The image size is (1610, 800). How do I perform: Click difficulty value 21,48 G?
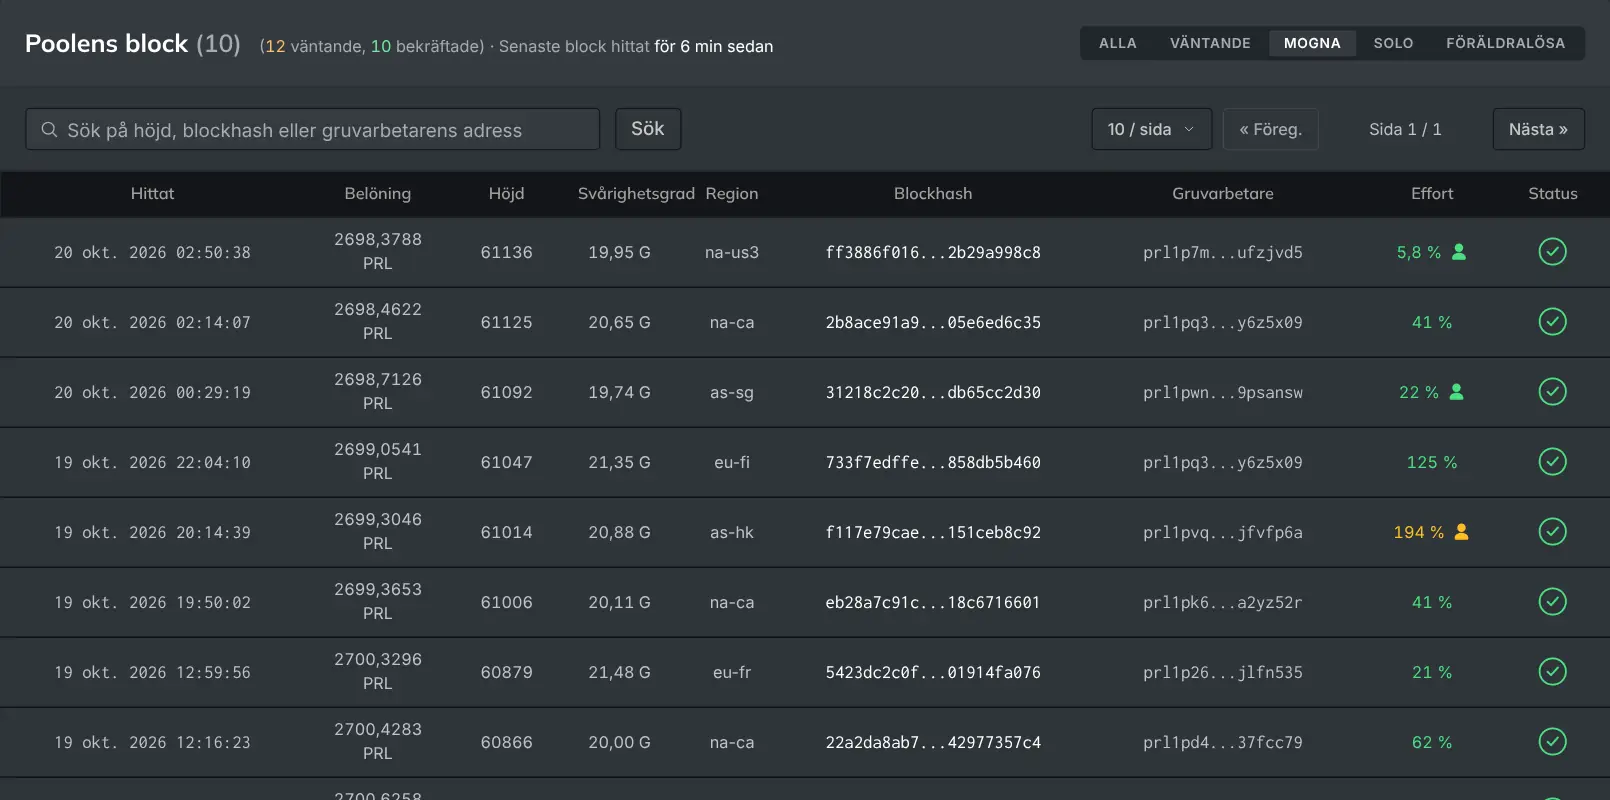coord(619,672)
